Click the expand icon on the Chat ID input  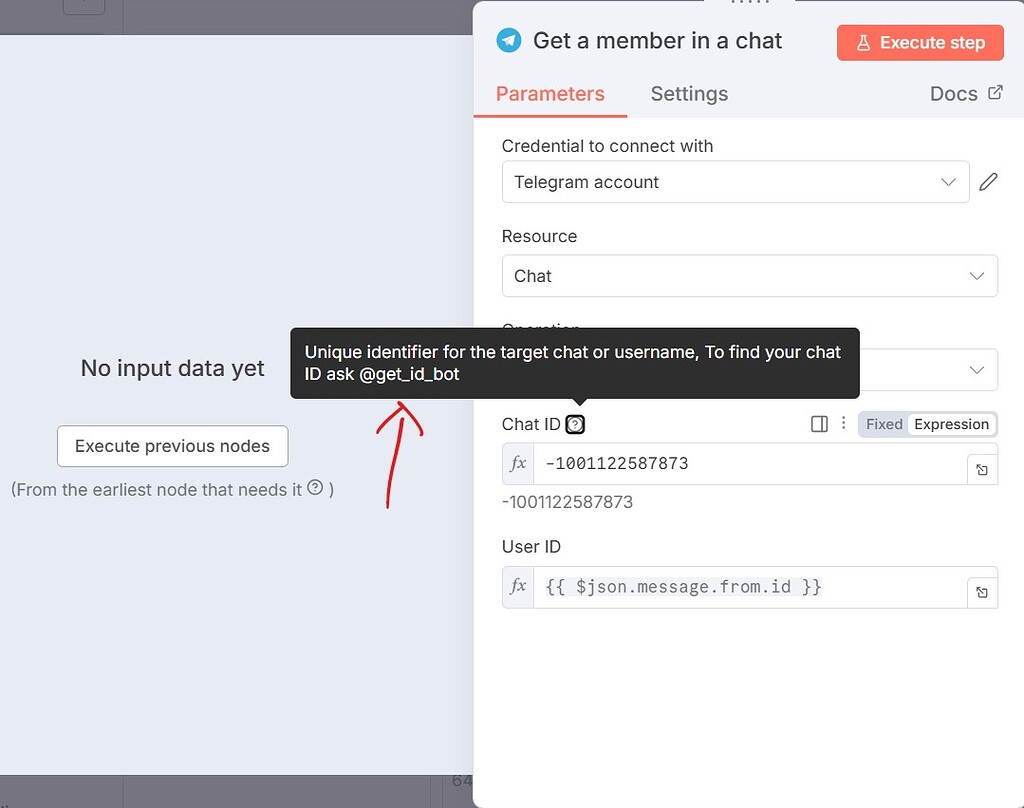click(x=982, y=467)
